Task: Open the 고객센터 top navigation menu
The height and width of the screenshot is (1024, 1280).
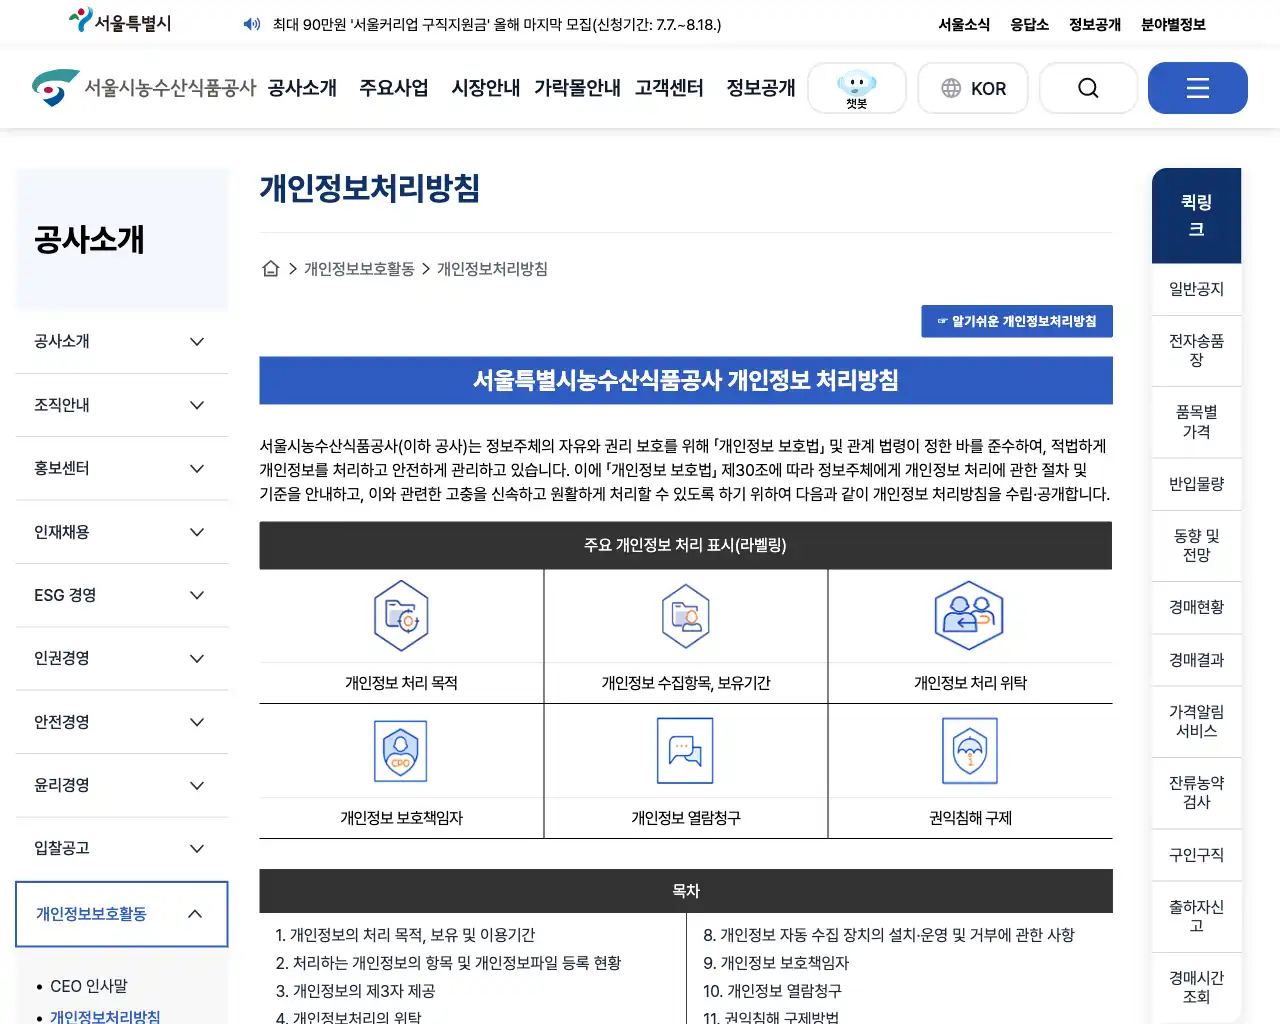Action: click(669, 88)
